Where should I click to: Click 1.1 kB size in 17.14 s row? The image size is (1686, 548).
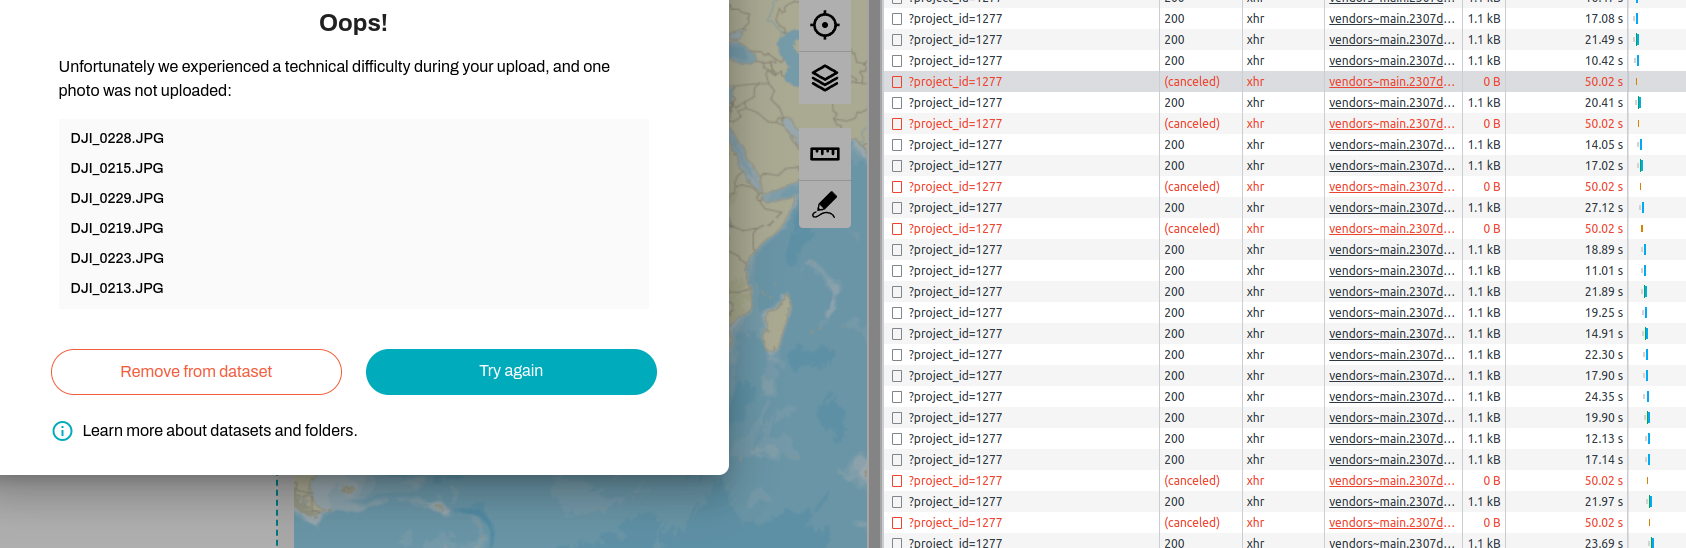[1484, 460]
